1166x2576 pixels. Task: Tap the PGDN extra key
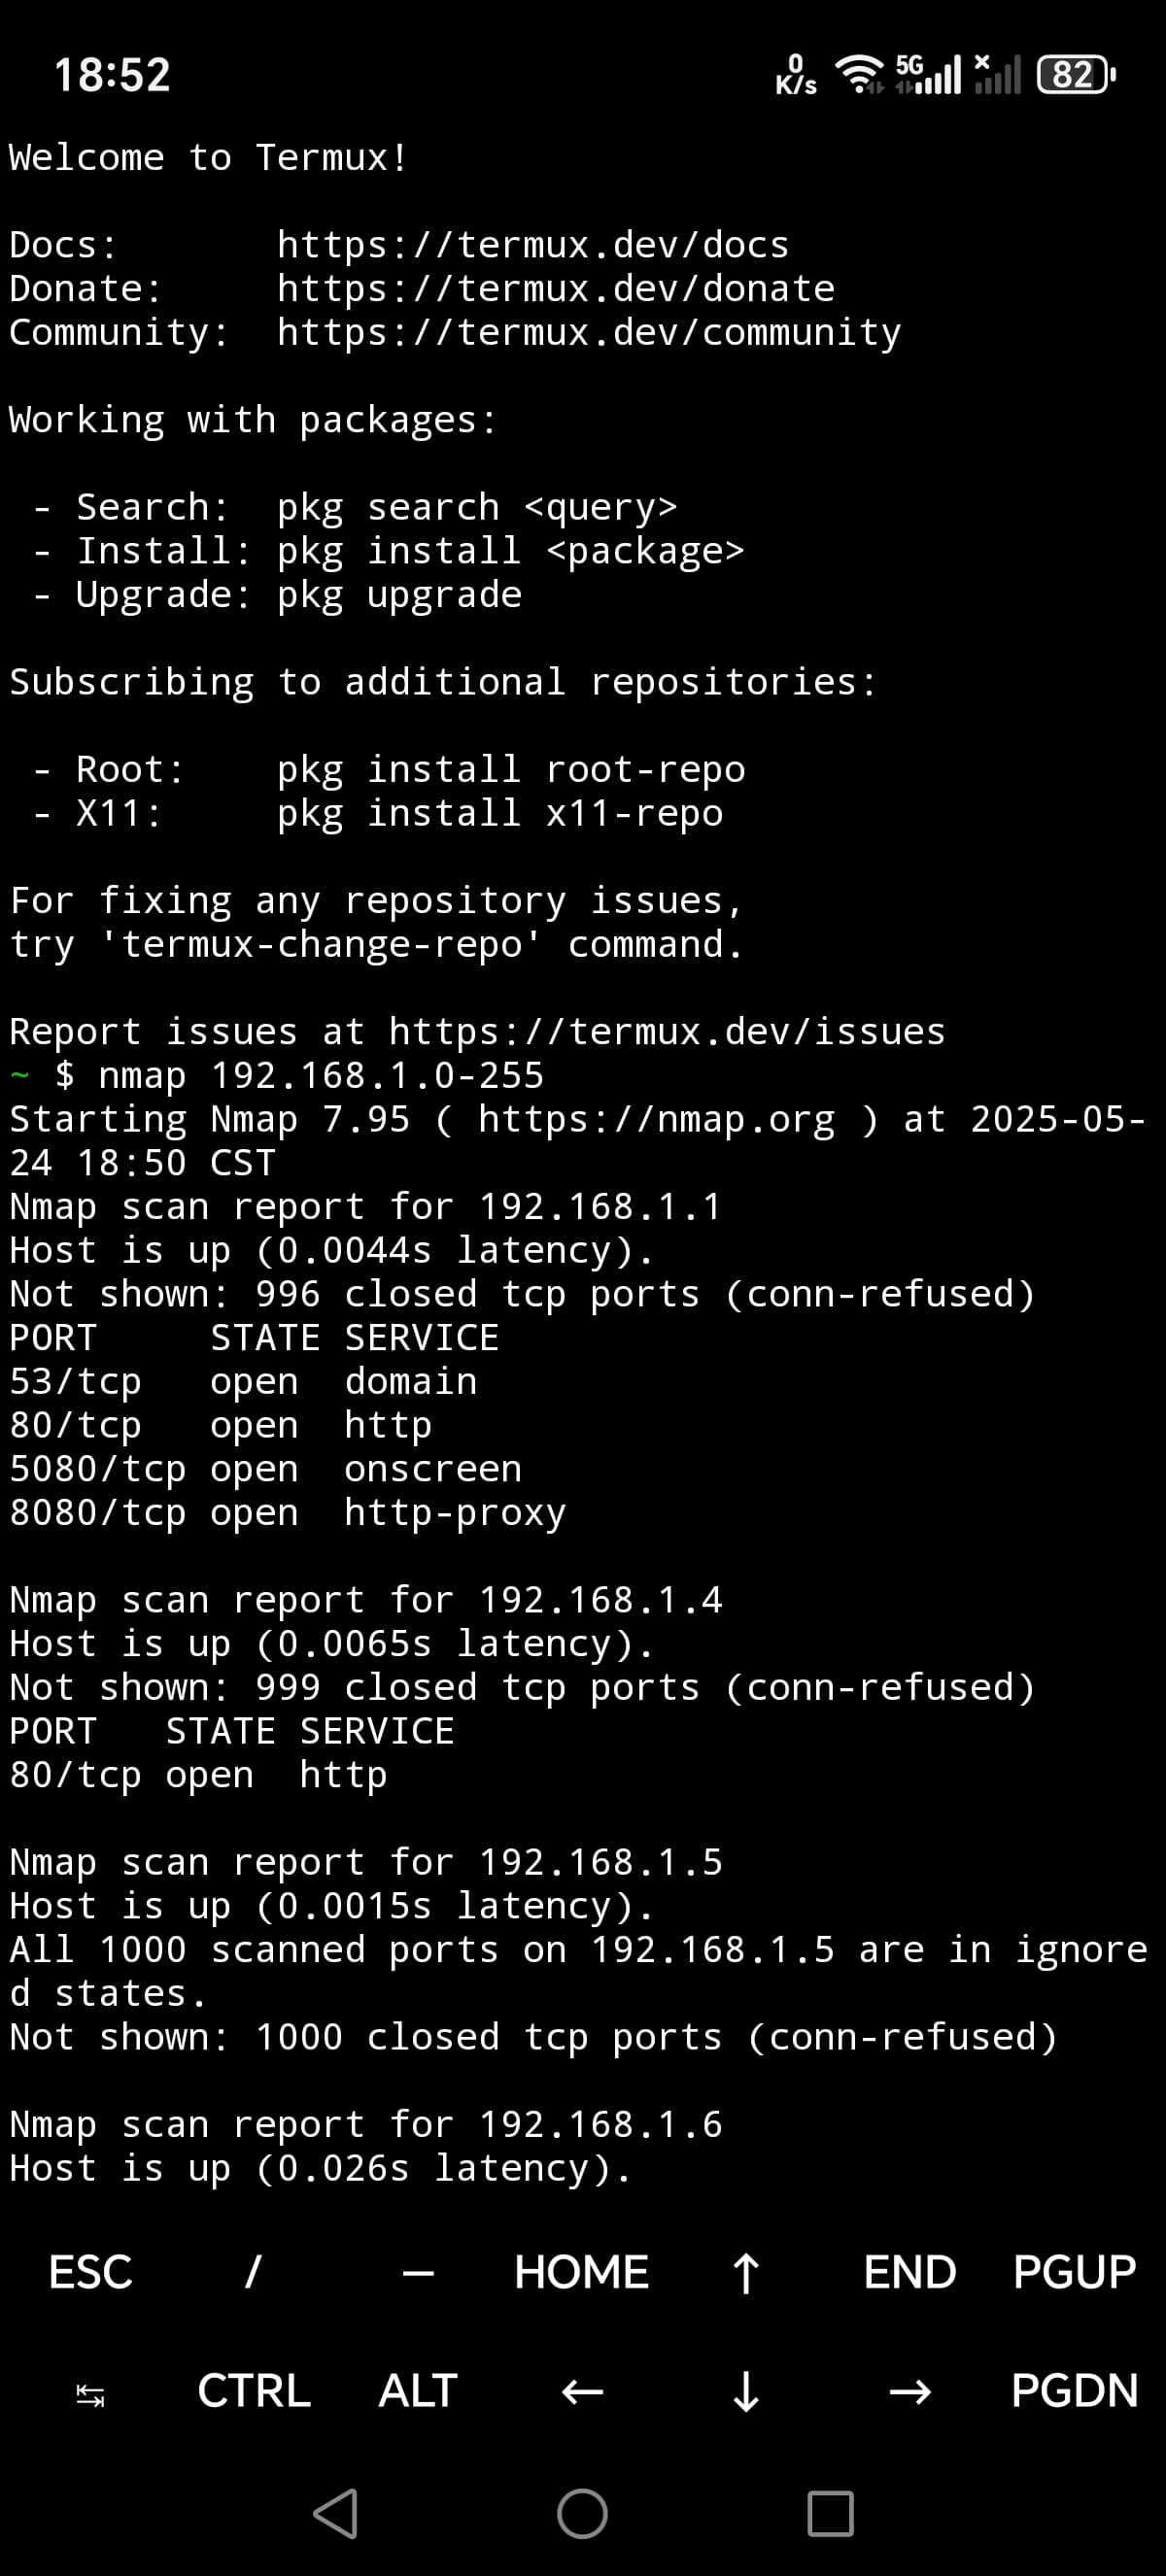[1075, 2392]
